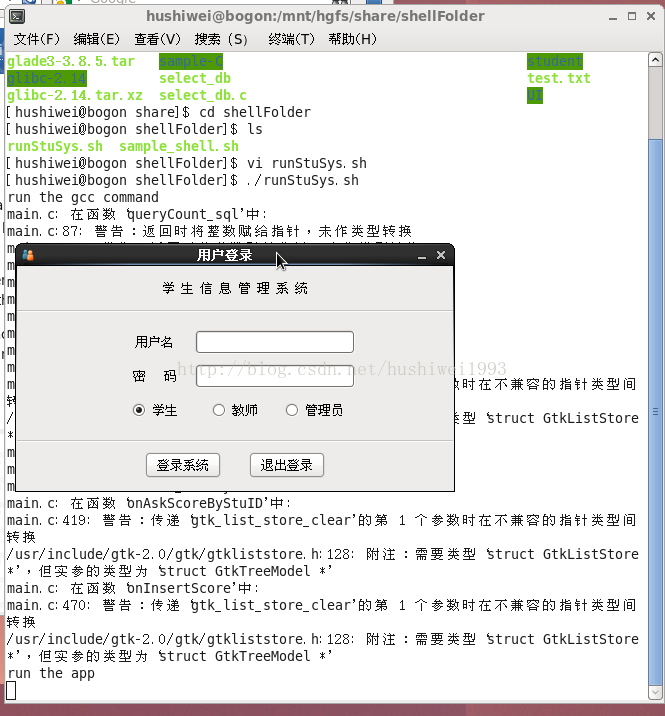Open the 编辑(E) menu
The image size is (665, 716).
[96, 39]
